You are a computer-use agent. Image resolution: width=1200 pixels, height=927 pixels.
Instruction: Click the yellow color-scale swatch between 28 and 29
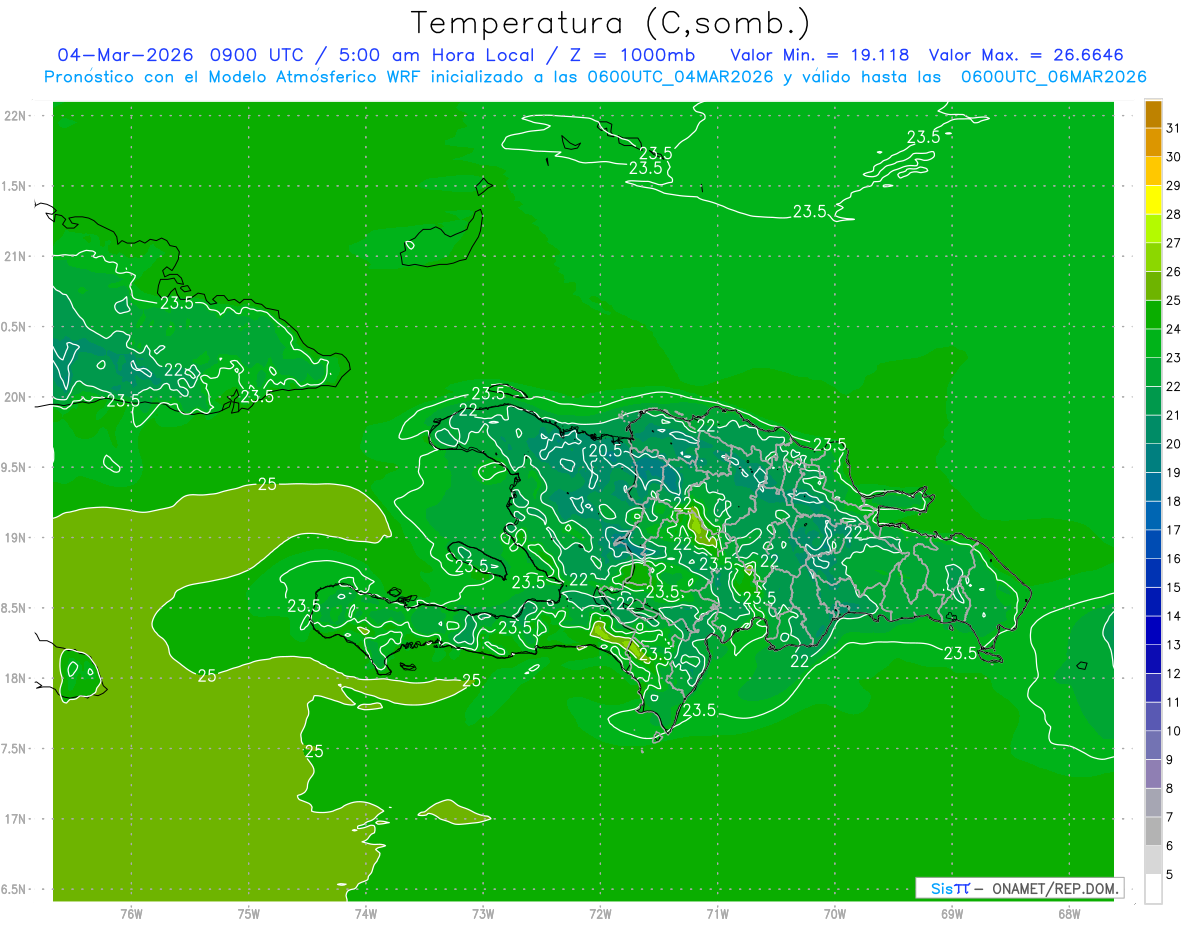[x=1153, y=200]
